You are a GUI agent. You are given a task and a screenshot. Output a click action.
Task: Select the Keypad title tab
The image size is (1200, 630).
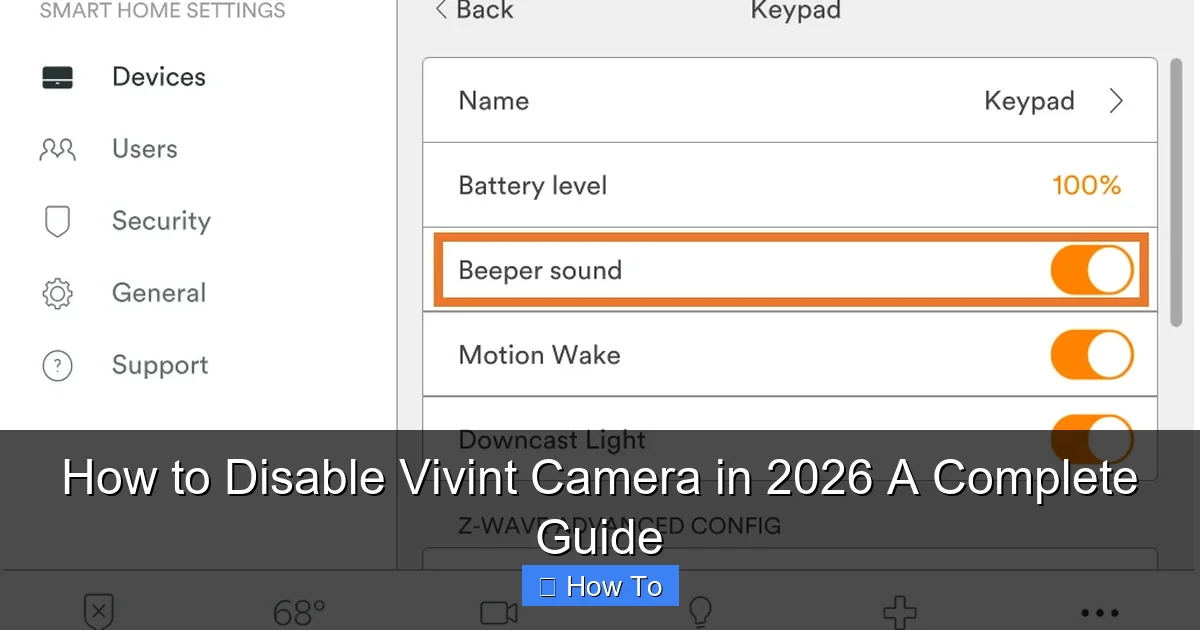pos(795,11)
